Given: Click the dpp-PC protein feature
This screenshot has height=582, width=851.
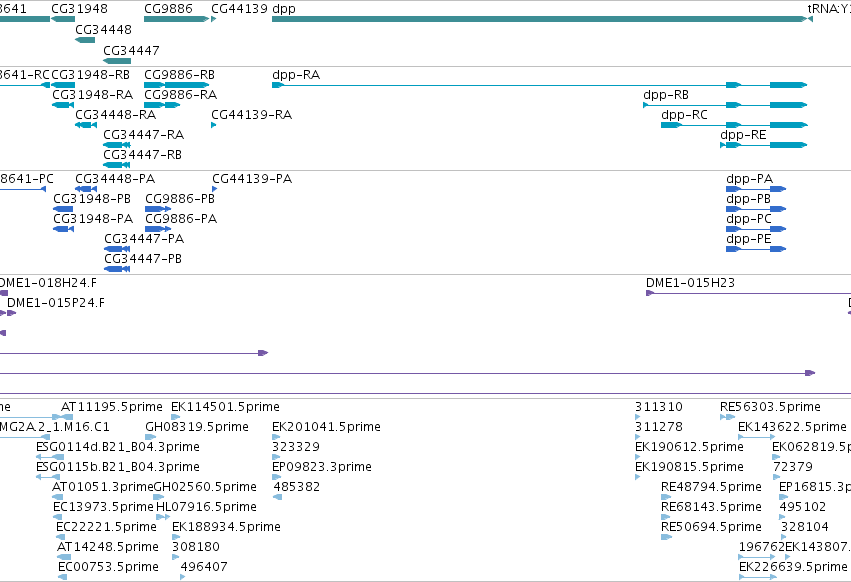Looking at the screenshot, I should coord(756,229).
